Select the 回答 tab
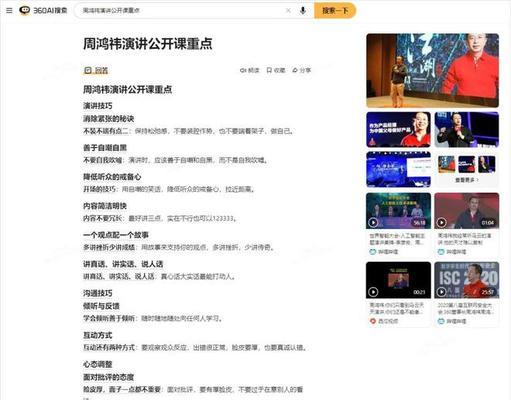 coord(96,70)
